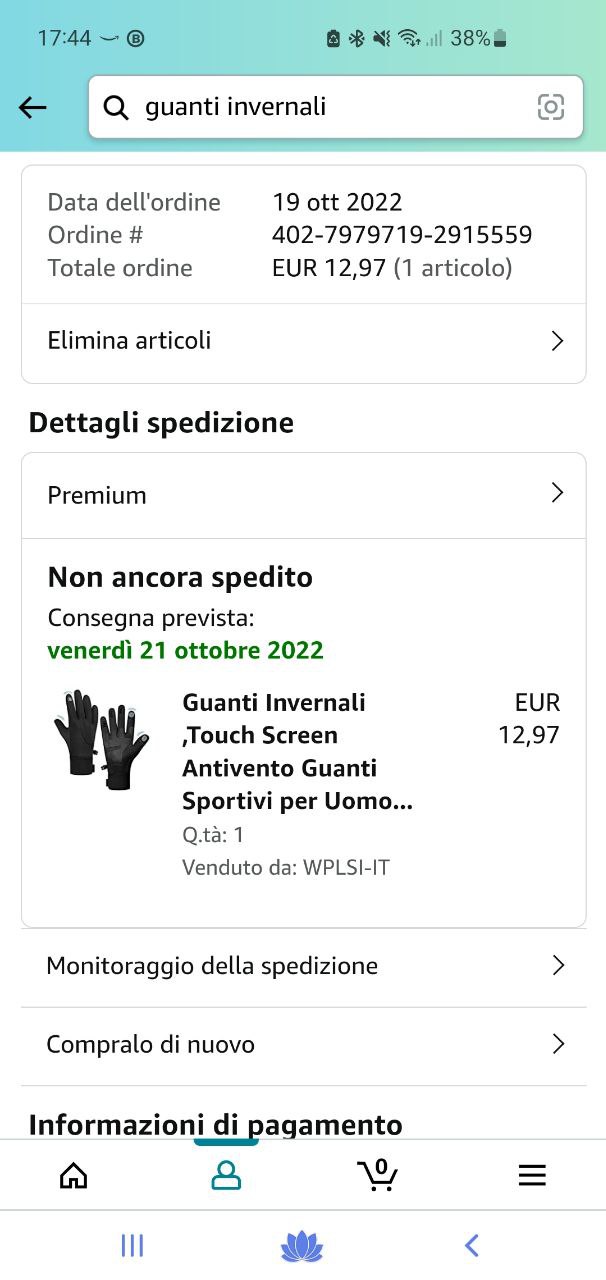Open the account profile tab icon
This screenshot has height=1280, width=606.
[226, 1175]
